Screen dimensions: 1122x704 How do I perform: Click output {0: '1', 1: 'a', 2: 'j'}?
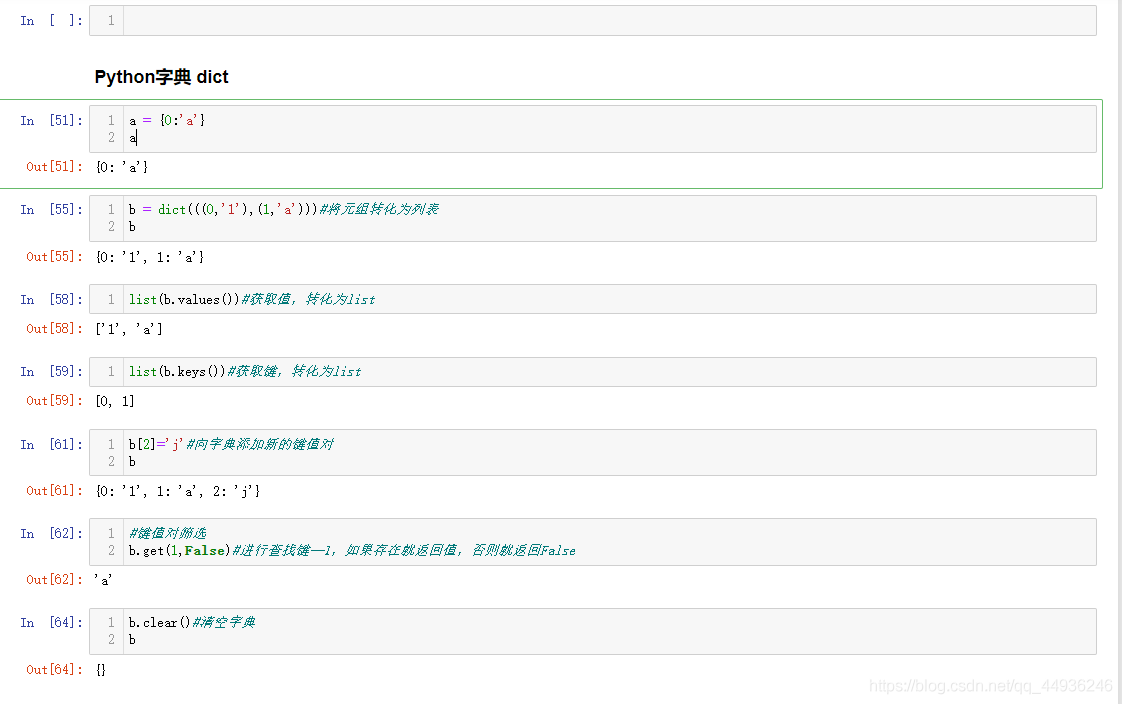(x=178, y=491)
